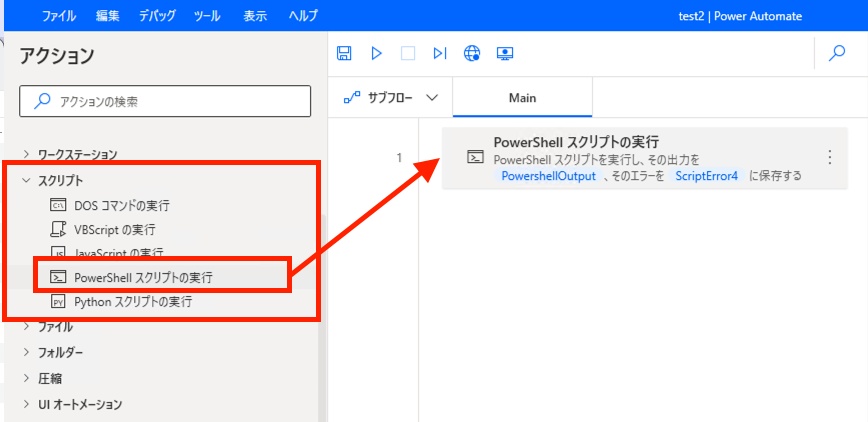Open the 編集 menu

[107, 16]
